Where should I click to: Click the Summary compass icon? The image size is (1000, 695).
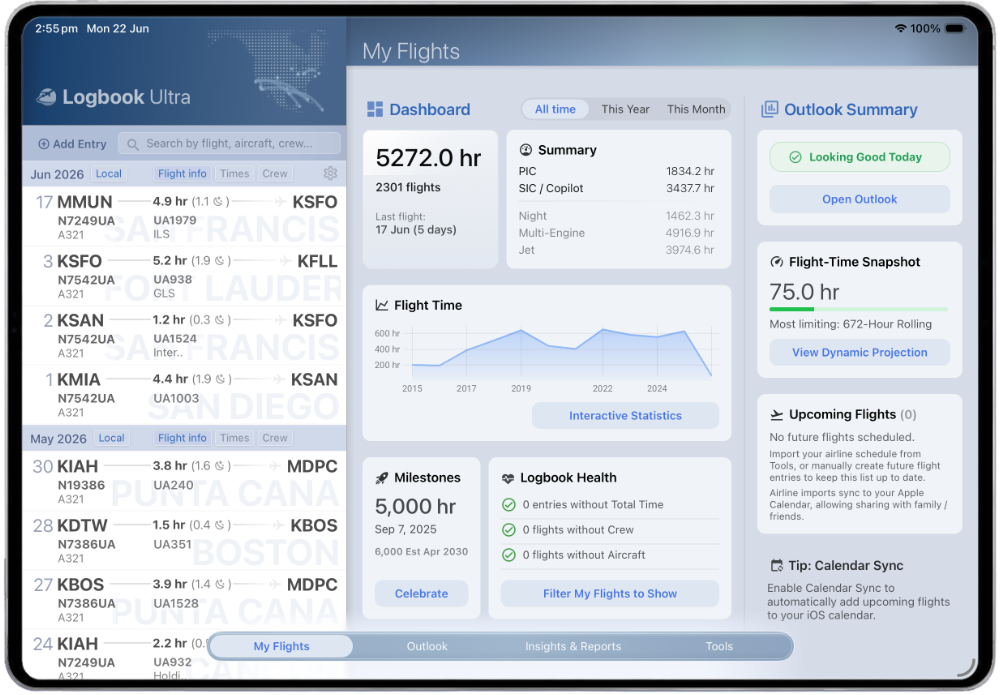point(526,150)
